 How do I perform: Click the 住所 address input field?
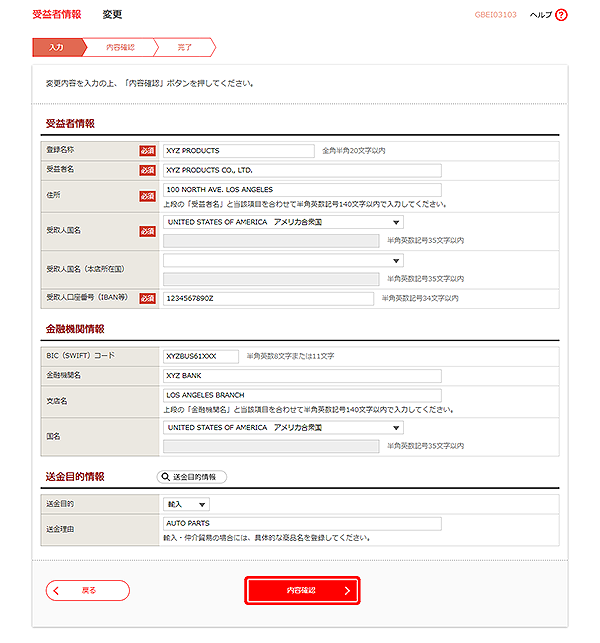click(302, 190)
